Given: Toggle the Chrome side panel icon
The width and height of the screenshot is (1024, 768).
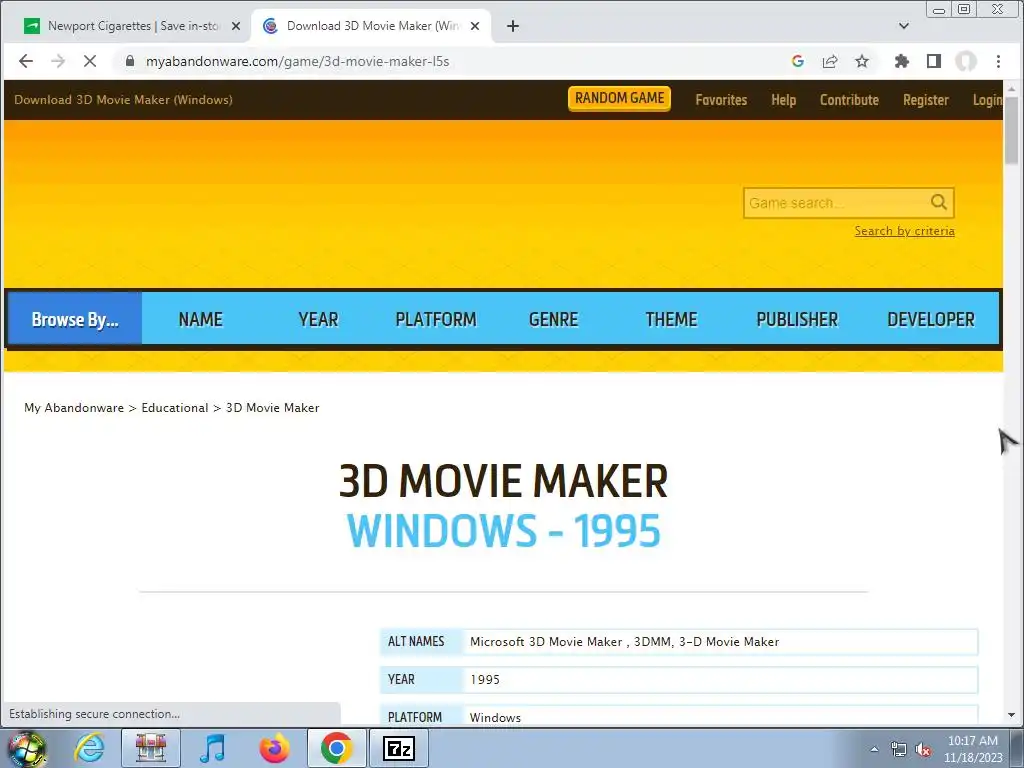Looking at the screenshot, I should (x=934, y=61).
